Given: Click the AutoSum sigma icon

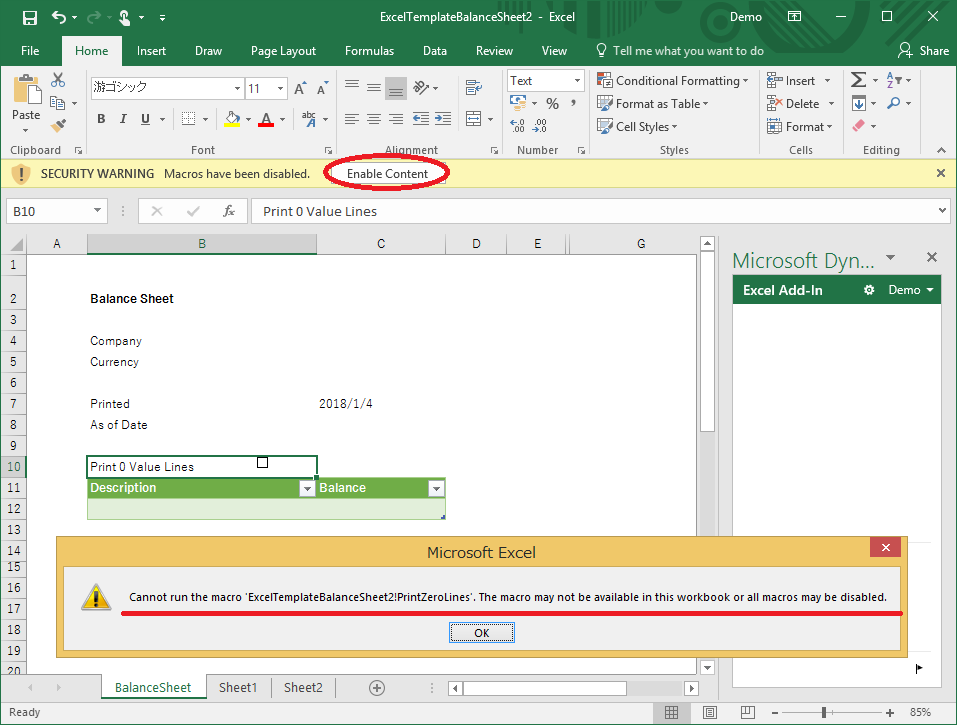Looking at the screenshot, I should tap(858, 80).
